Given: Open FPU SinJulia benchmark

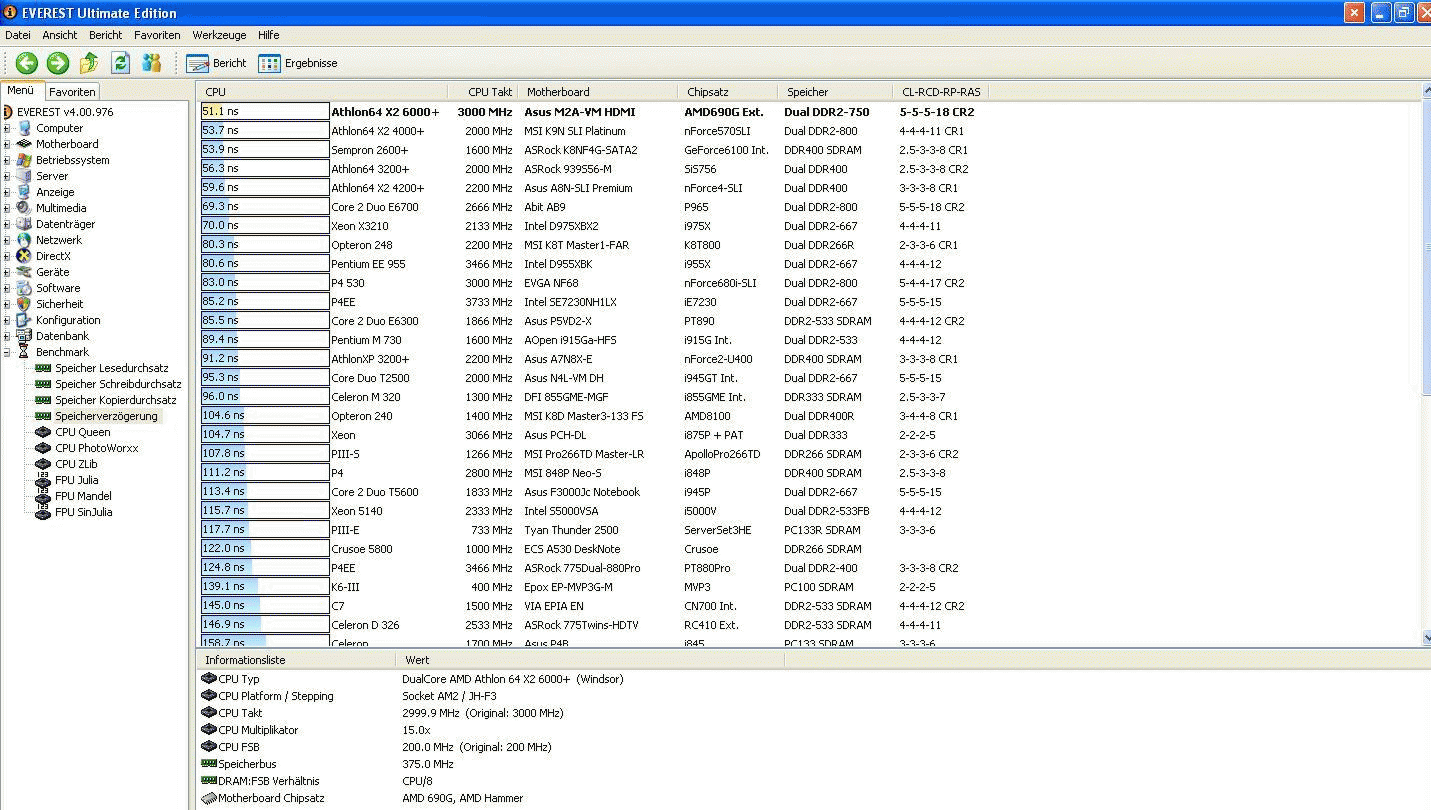Looking at the screenshot, I should (x=84, y=512).
